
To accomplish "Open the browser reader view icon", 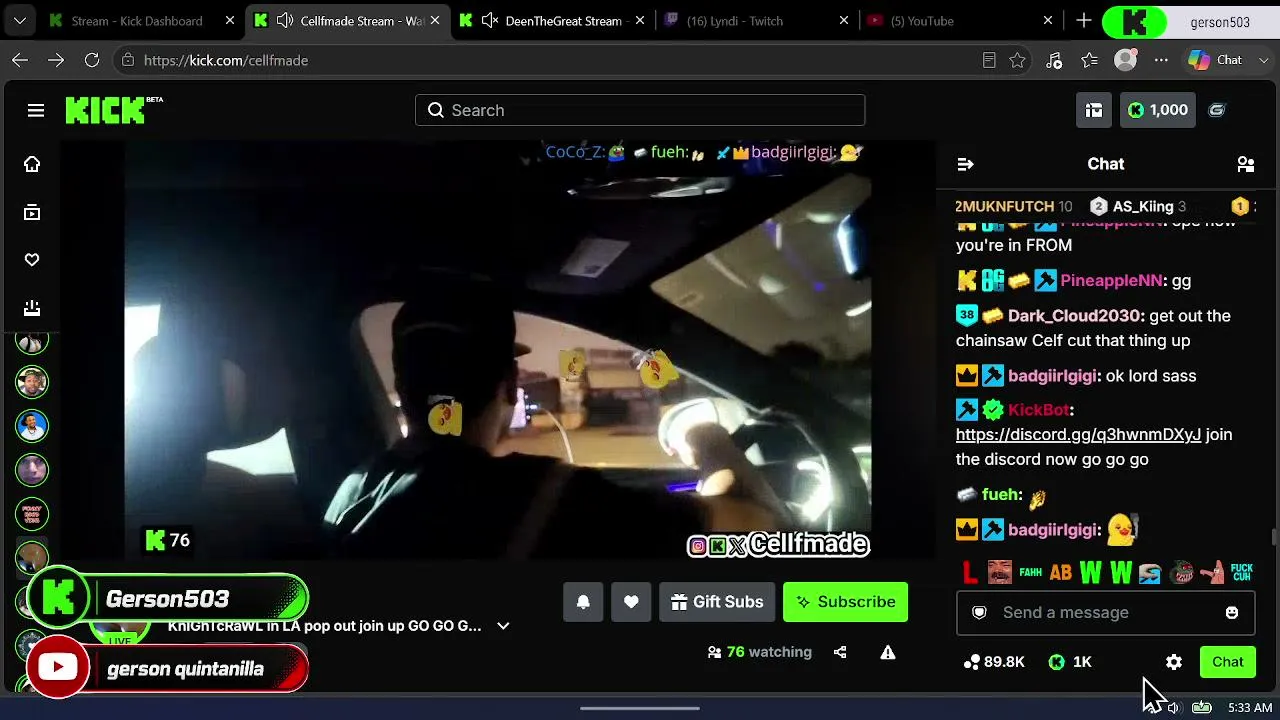I will (989, 60).
